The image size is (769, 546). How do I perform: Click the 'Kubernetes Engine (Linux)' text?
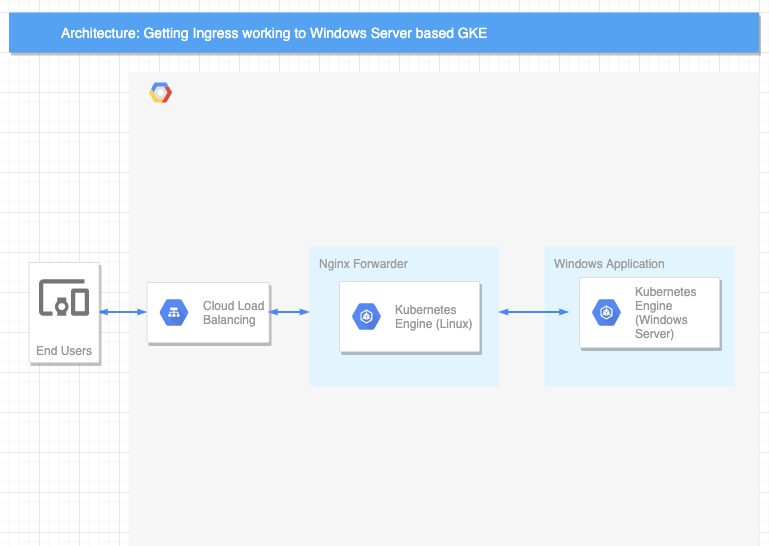tap(434, 317)
